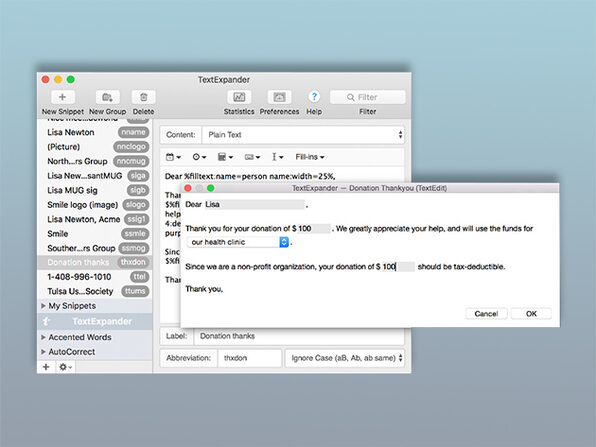Open the cursor position insert dropdown
Viewport: 596px width, 447px height.
[277, 157]
